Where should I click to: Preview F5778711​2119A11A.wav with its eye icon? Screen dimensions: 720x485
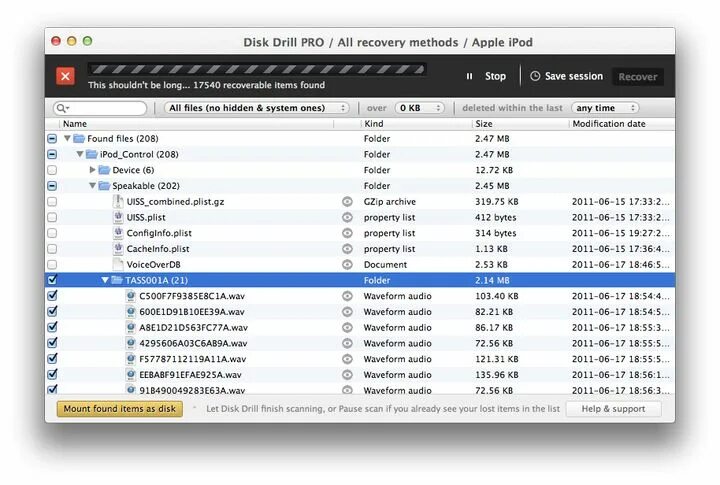[x=347, y=359]
